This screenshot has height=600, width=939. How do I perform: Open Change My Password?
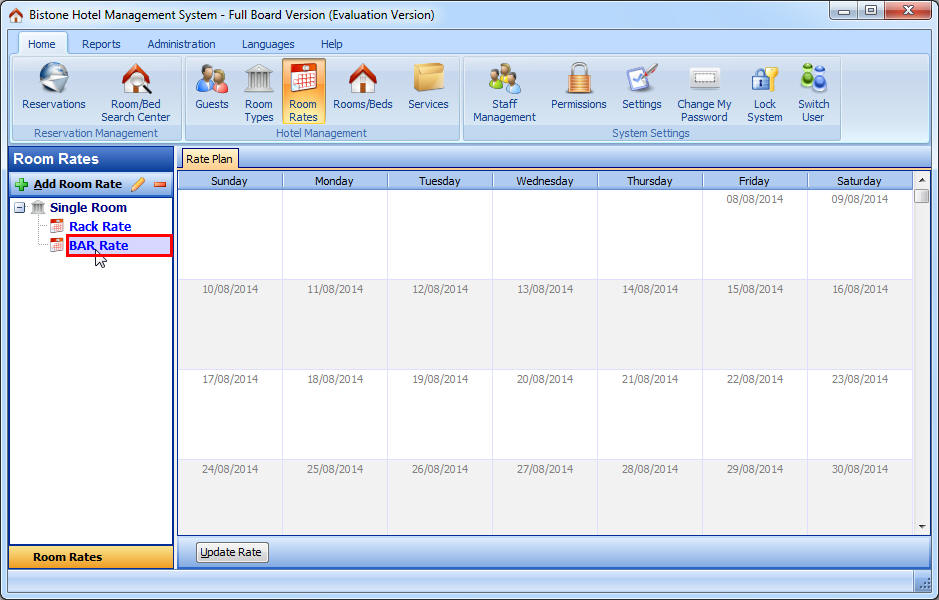[x=704, y=92]
